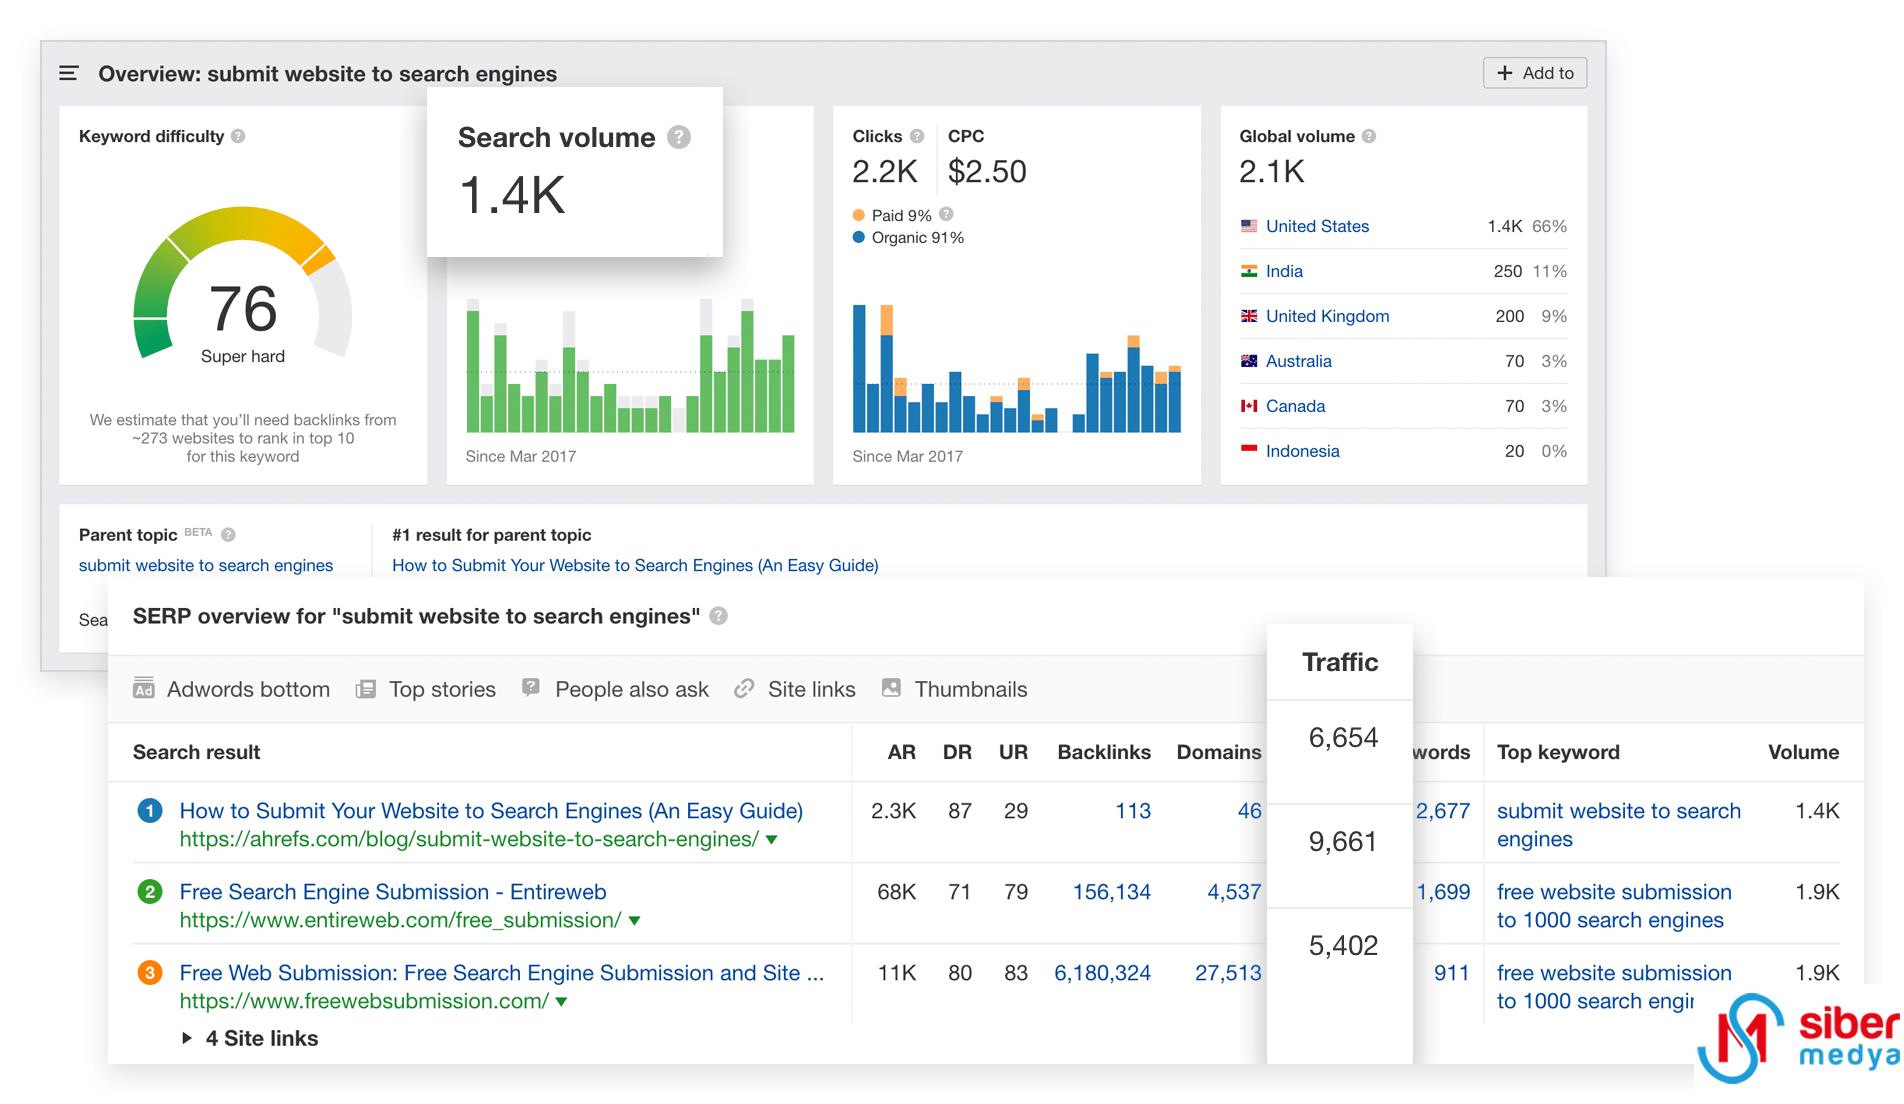Screen dimensions: 1904x1104
Task: Click the Organic blue legend dot
Action: pos(859,237)
